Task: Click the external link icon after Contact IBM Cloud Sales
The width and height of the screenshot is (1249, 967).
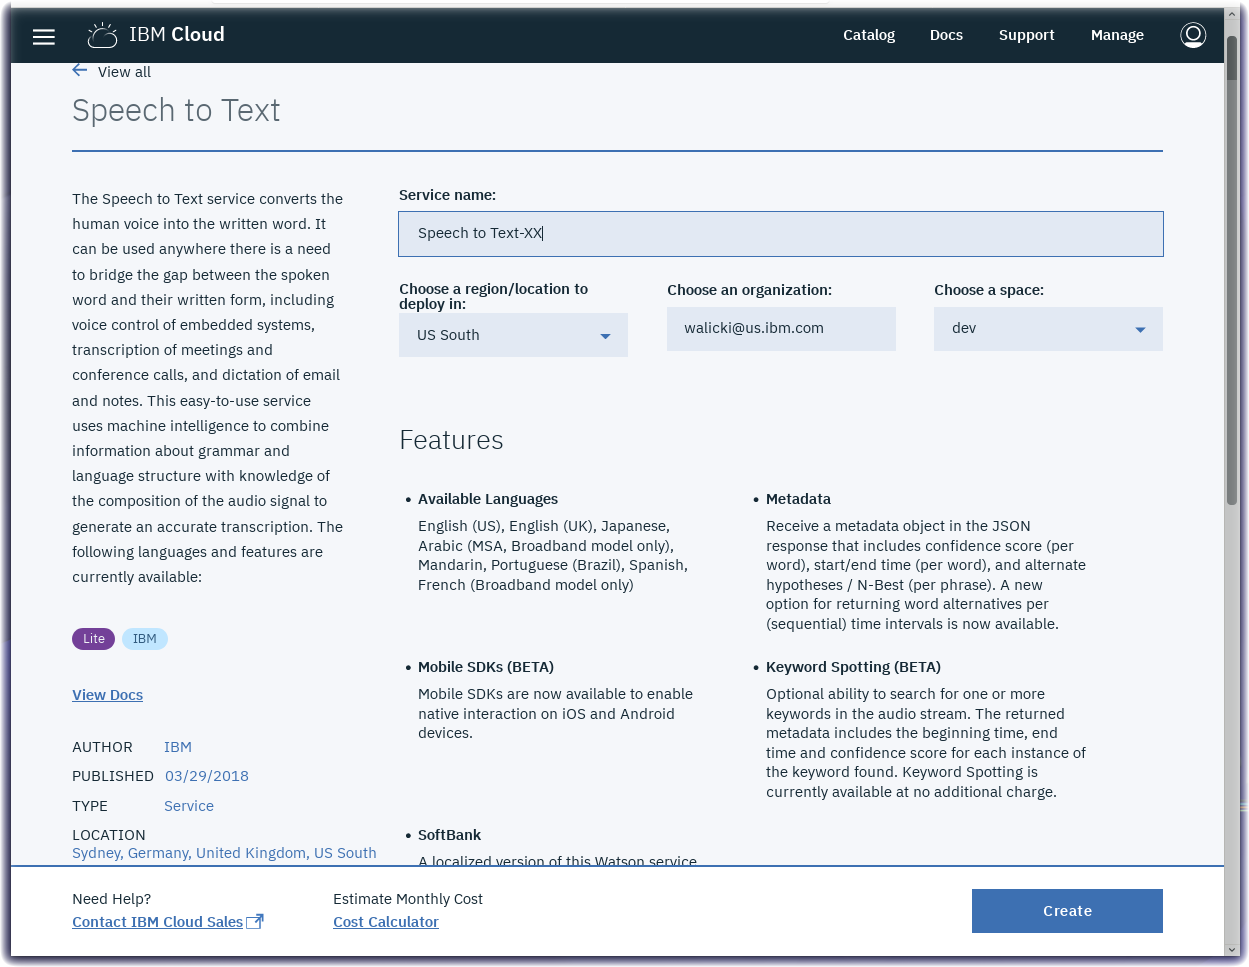Action: [255, 921]
